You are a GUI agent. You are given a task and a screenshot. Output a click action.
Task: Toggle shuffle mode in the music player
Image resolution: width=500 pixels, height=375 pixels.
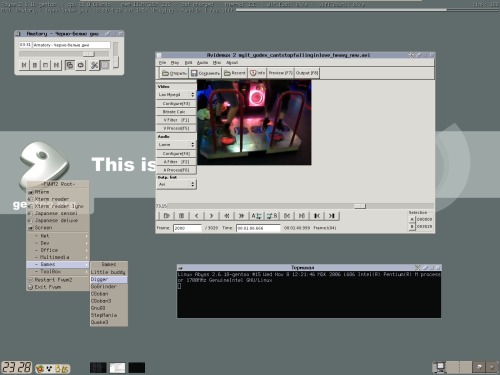click(69, 65)
